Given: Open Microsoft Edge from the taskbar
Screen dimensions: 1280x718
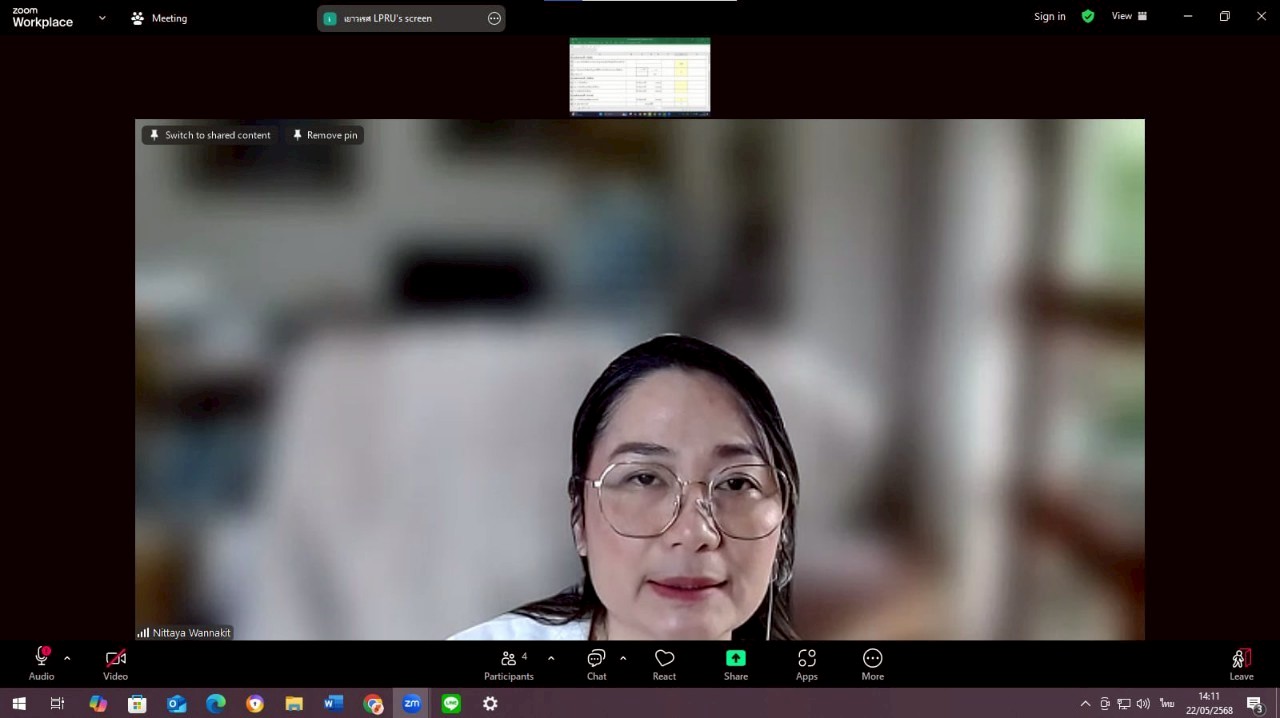Looking at the screenshot, I should pos(216,704).
